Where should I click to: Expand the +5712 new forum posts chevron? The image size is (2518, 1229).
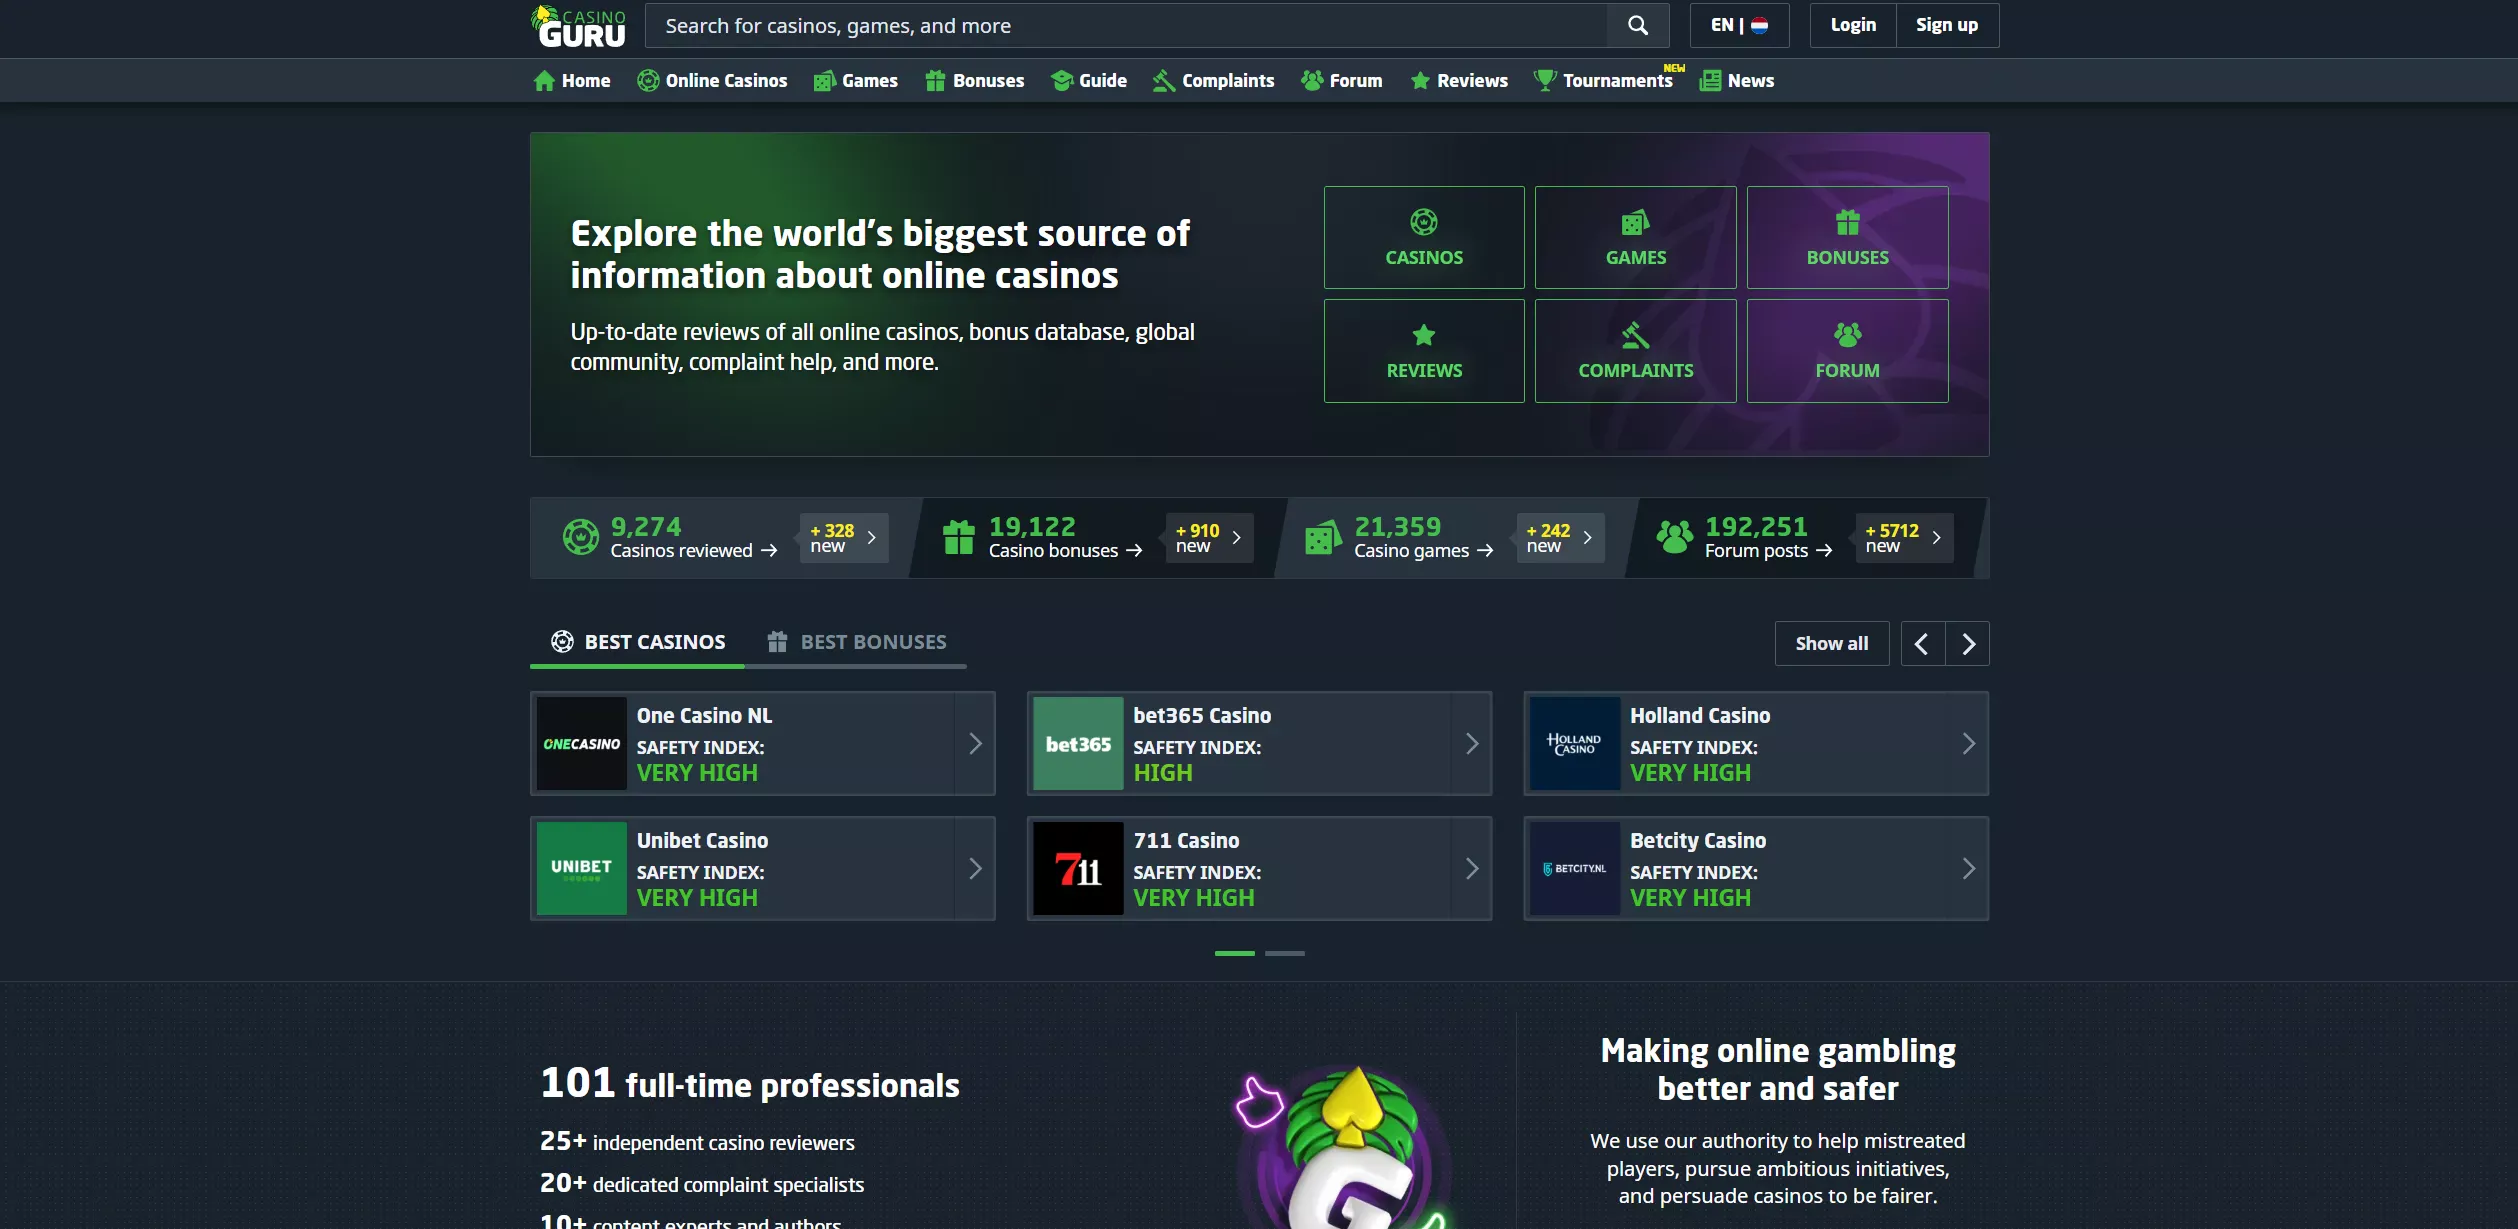tap(1936, 538)
